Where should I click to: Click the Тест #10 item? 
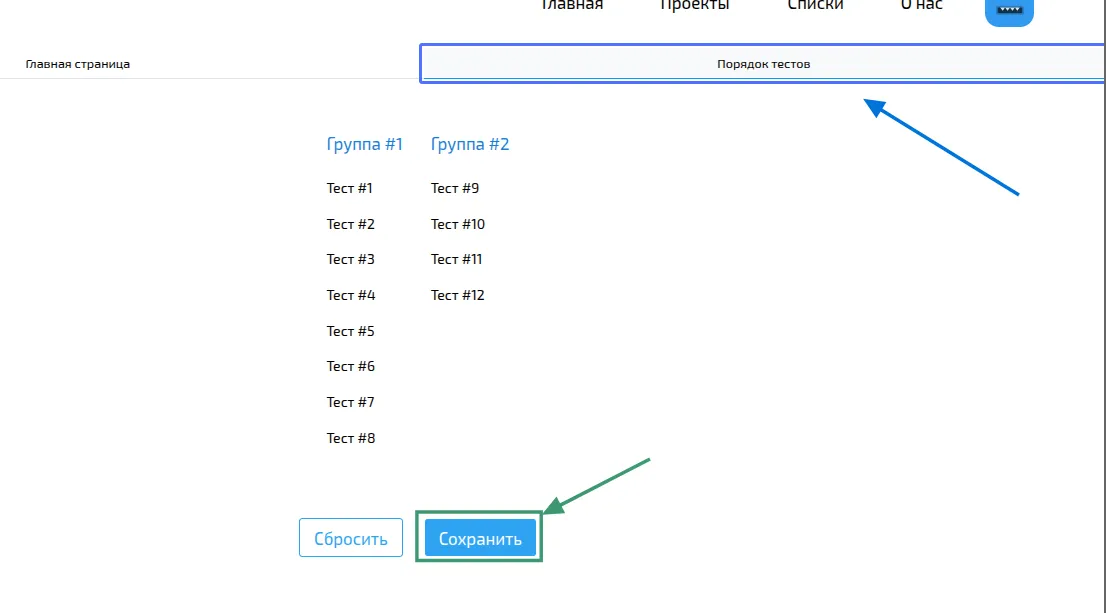pos(457,224)
